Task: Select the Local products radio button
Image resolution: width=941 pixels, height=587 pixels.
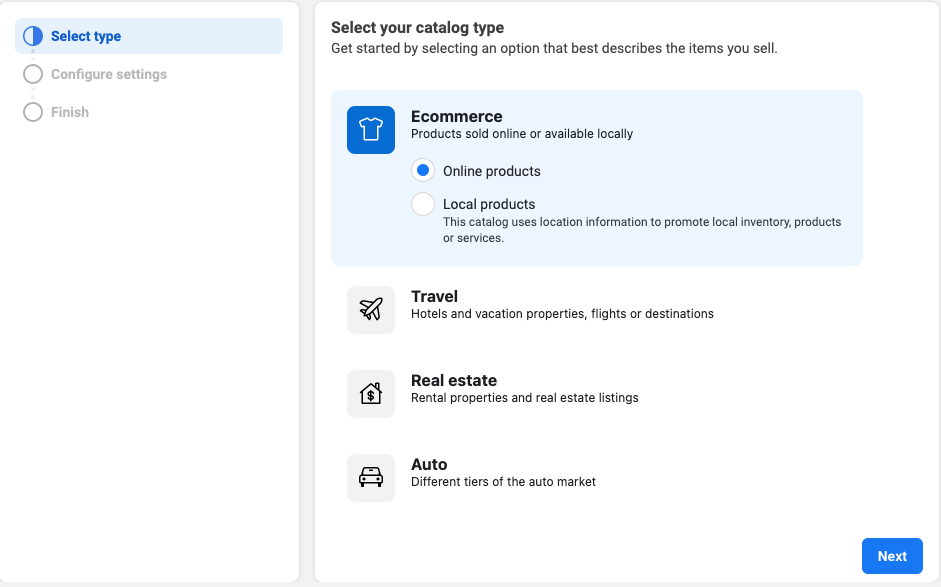Action: click(423, 204)
